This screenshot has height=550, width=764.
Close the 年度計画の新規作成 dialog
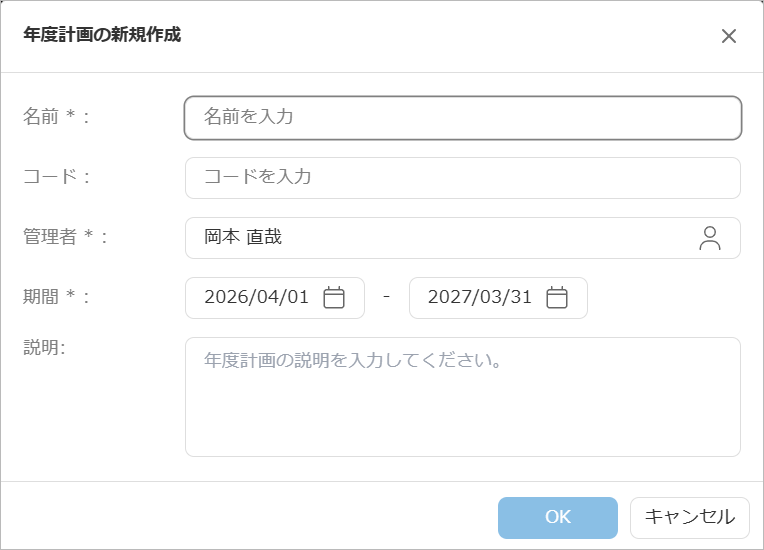(729, 37)
